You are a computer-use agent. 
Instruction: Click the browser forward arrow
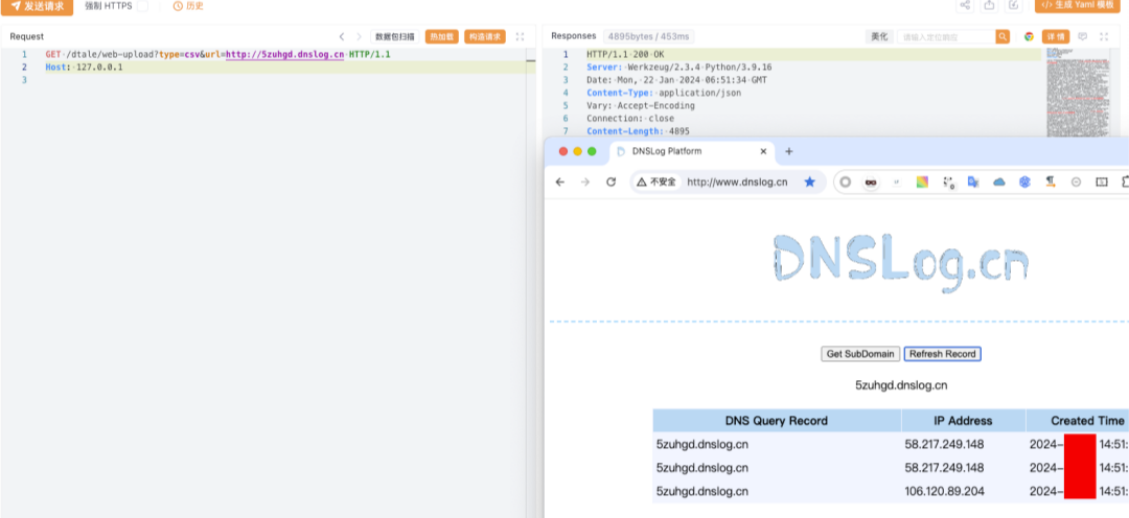(x=585, y=182)
